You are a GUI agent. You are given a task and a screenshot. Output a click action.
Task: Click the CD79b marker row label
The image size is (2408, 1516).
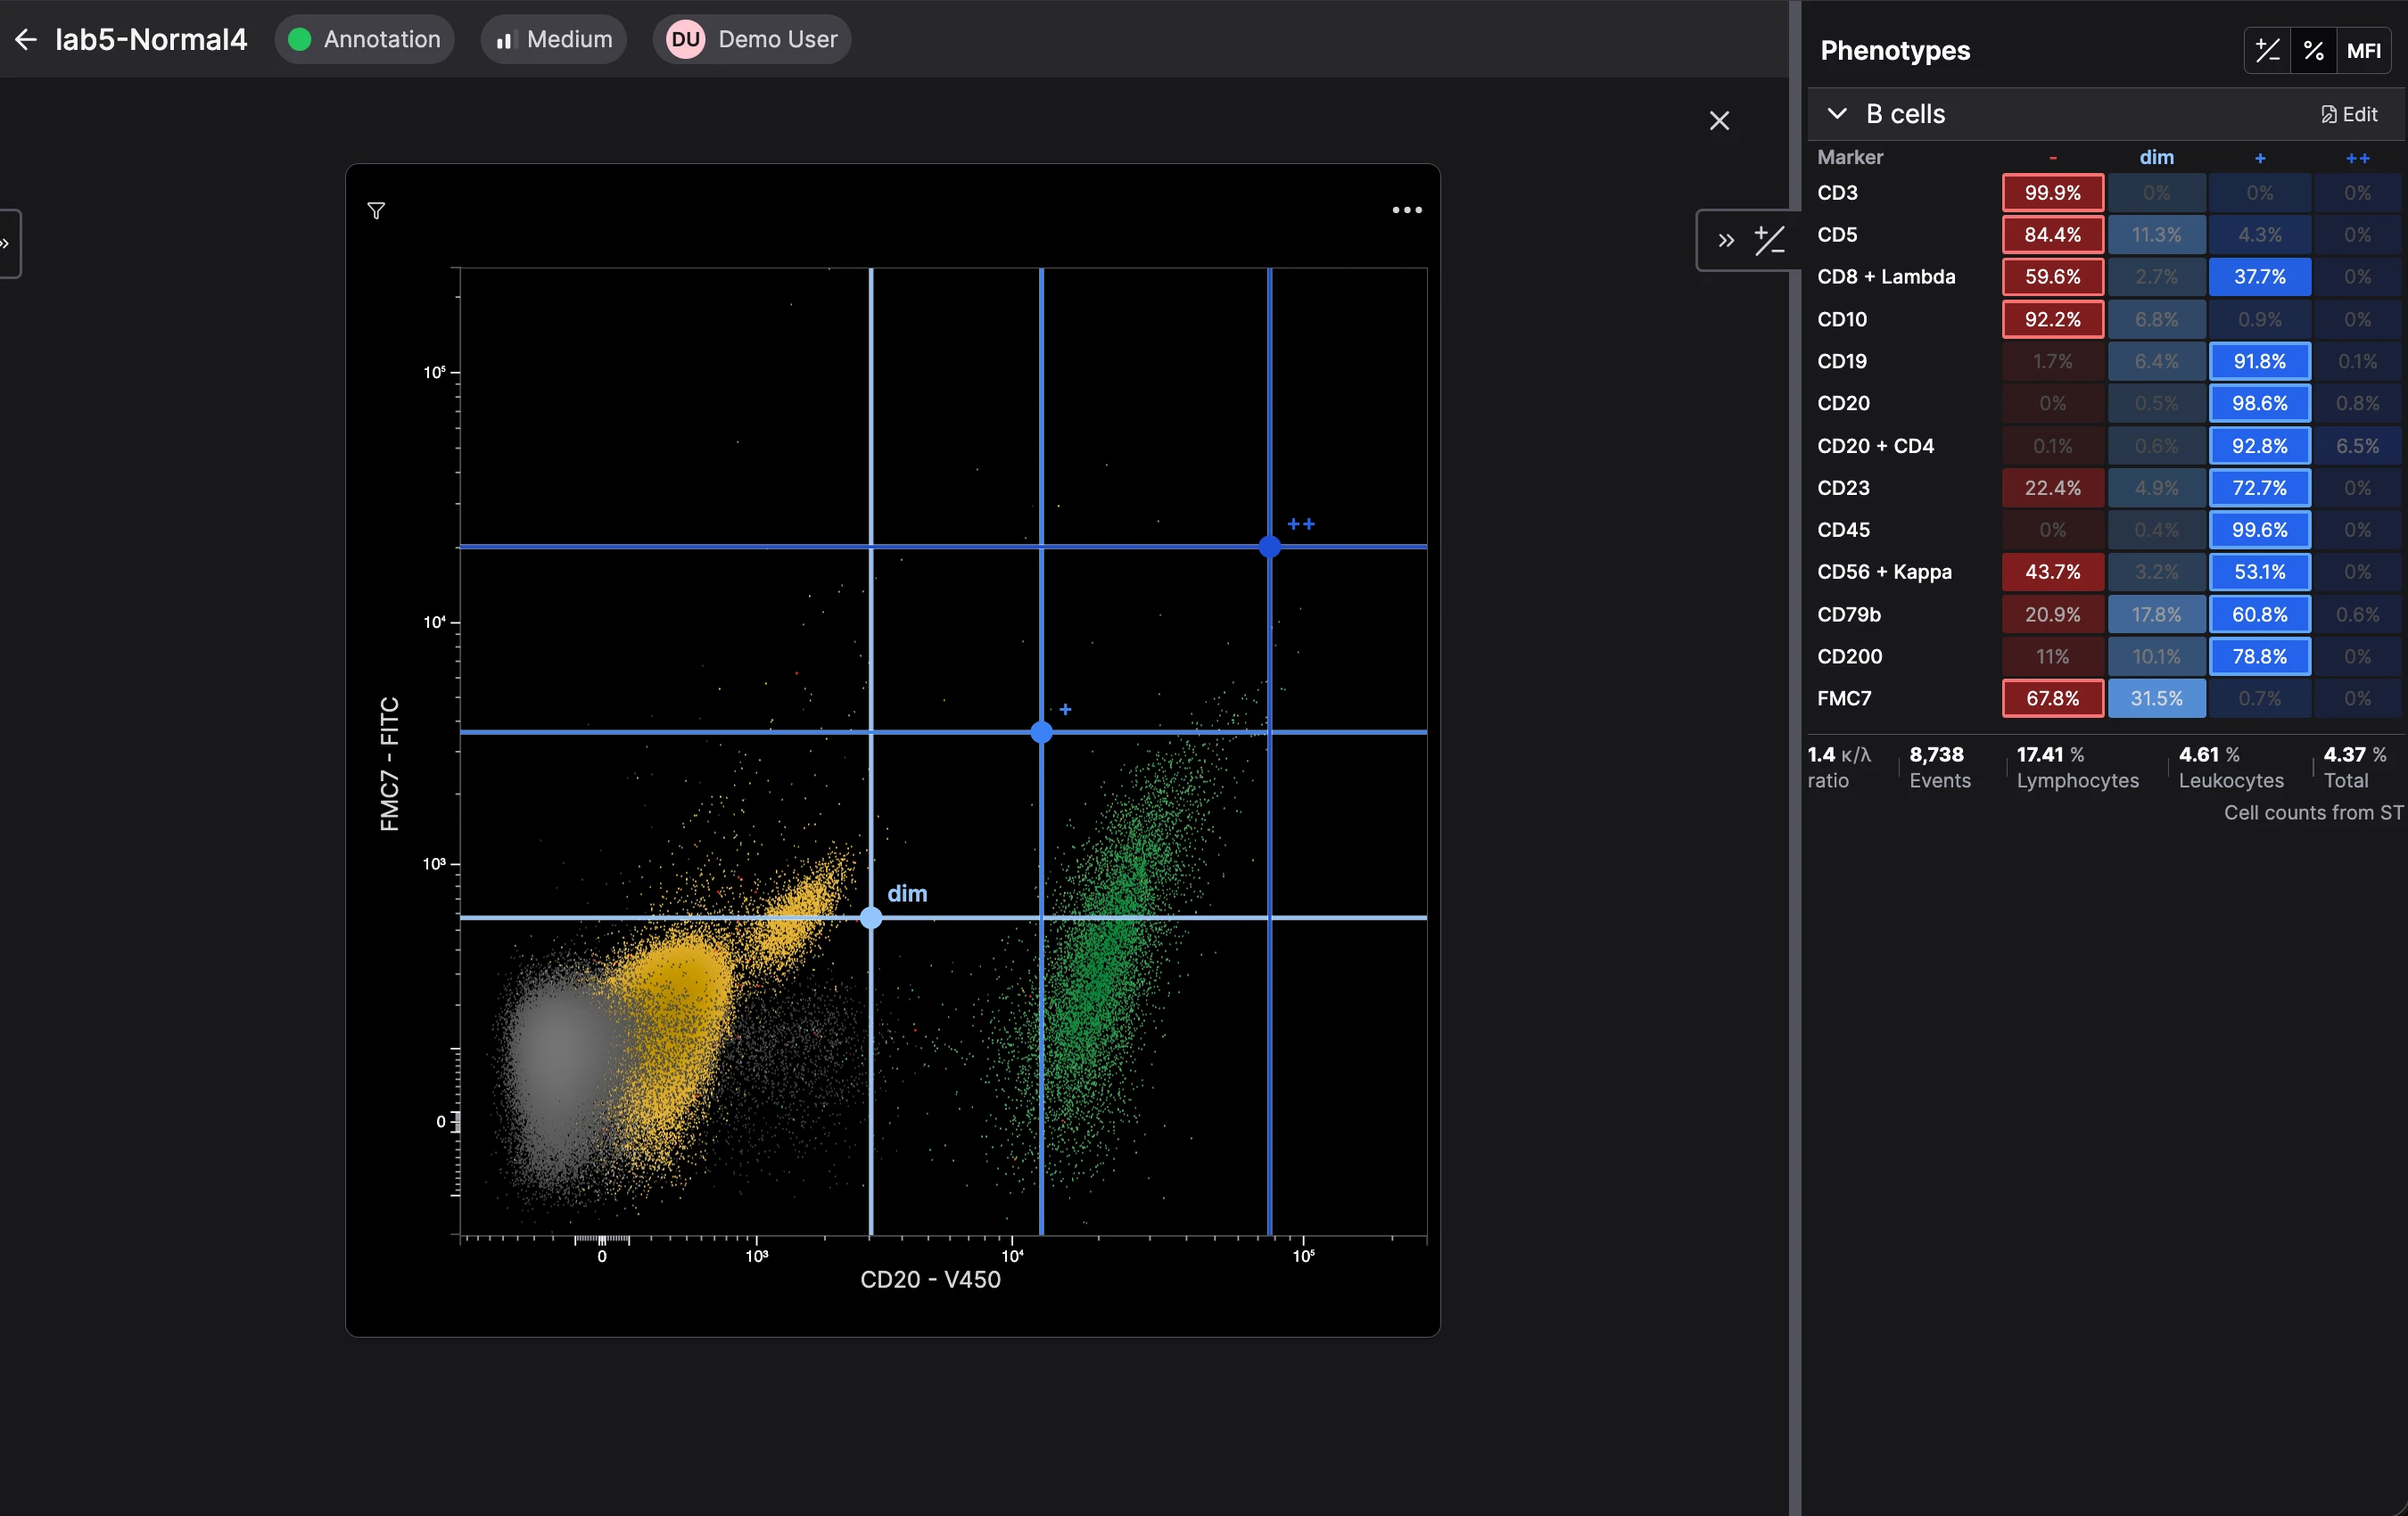tap(1848, 614)
